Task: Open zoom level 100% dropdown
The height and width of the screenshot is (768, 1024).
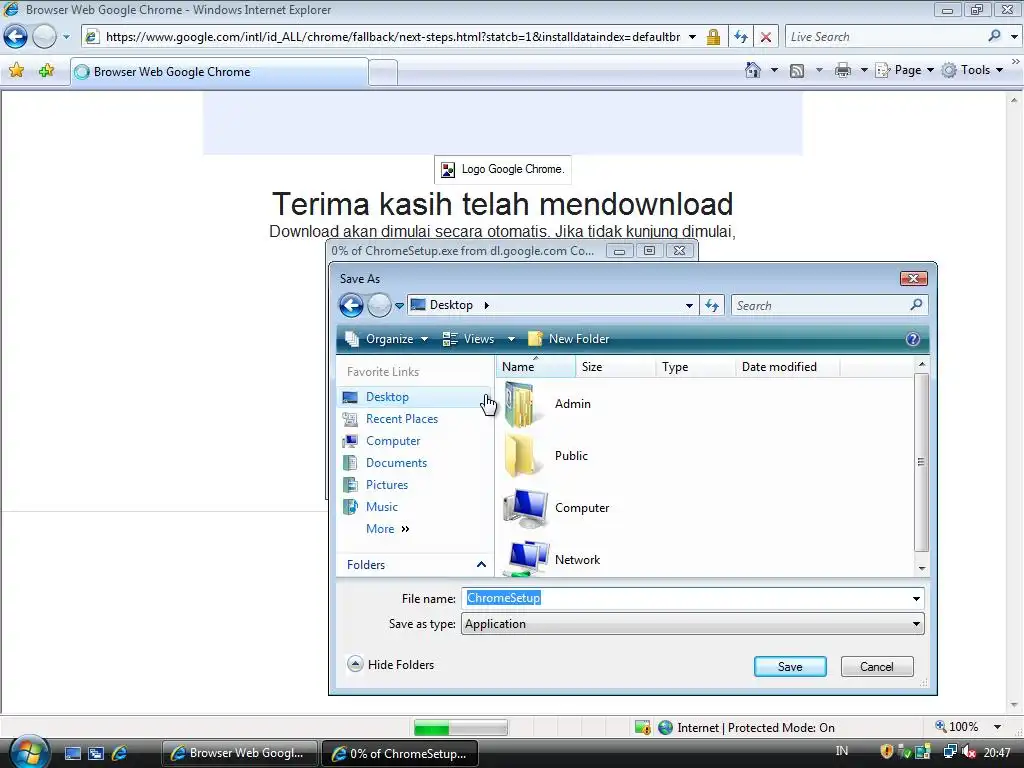Action: pyautogui.click(x=997, y=727)
